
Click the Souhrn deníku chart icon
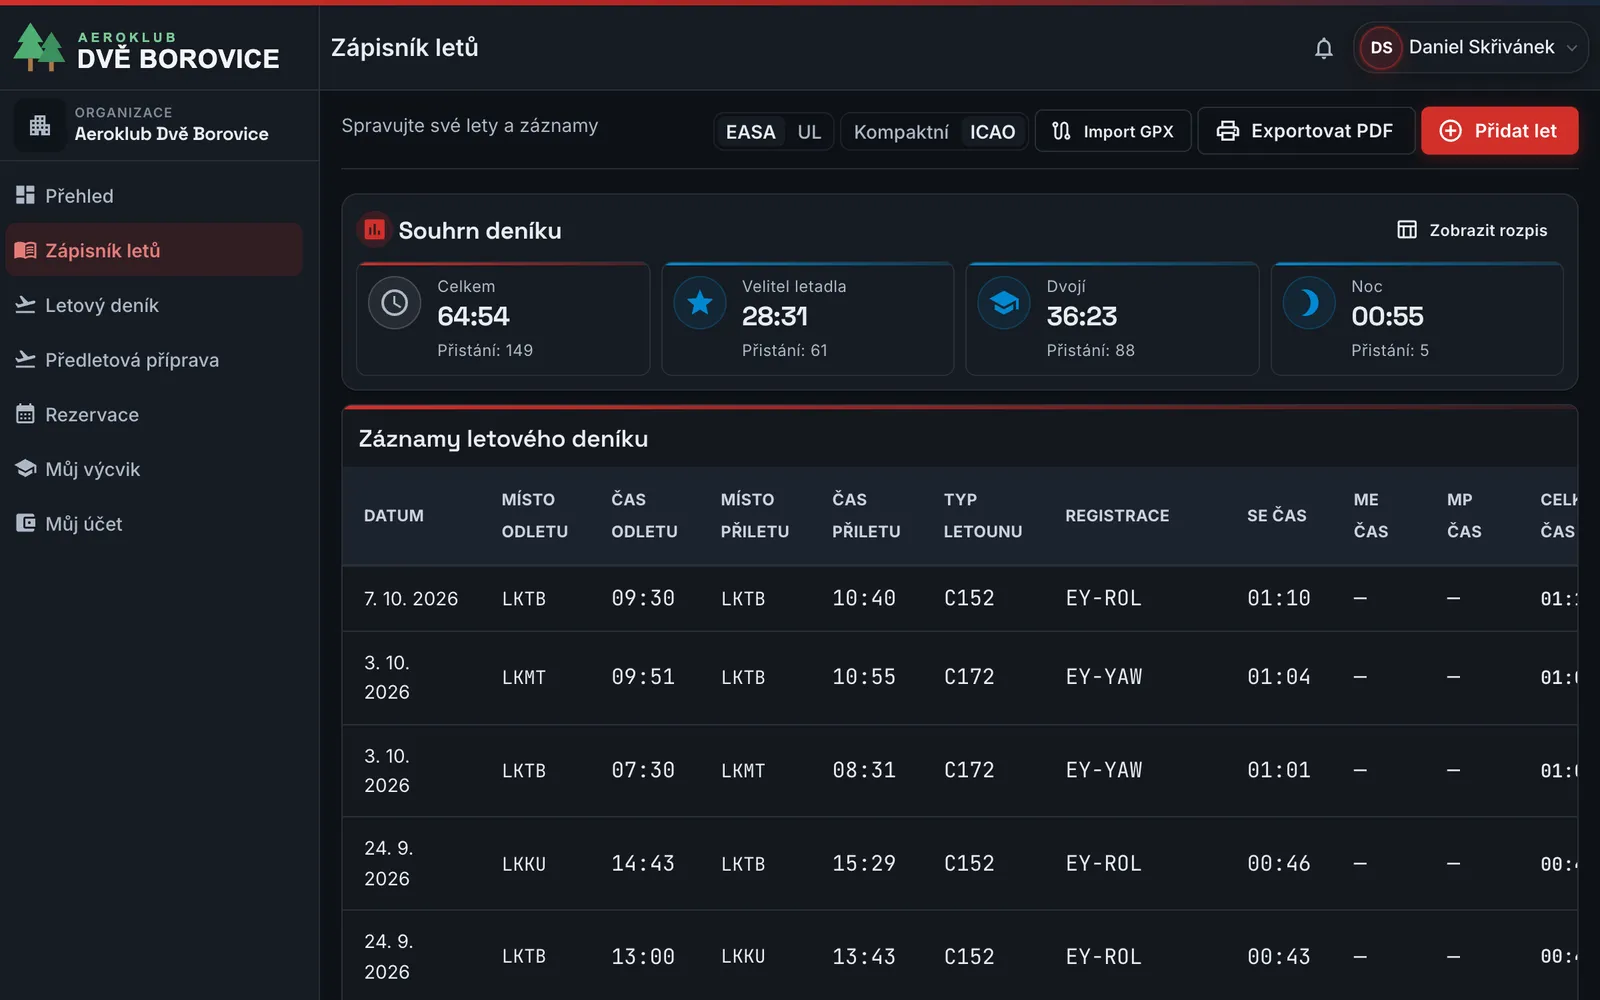tap(374, 230)
